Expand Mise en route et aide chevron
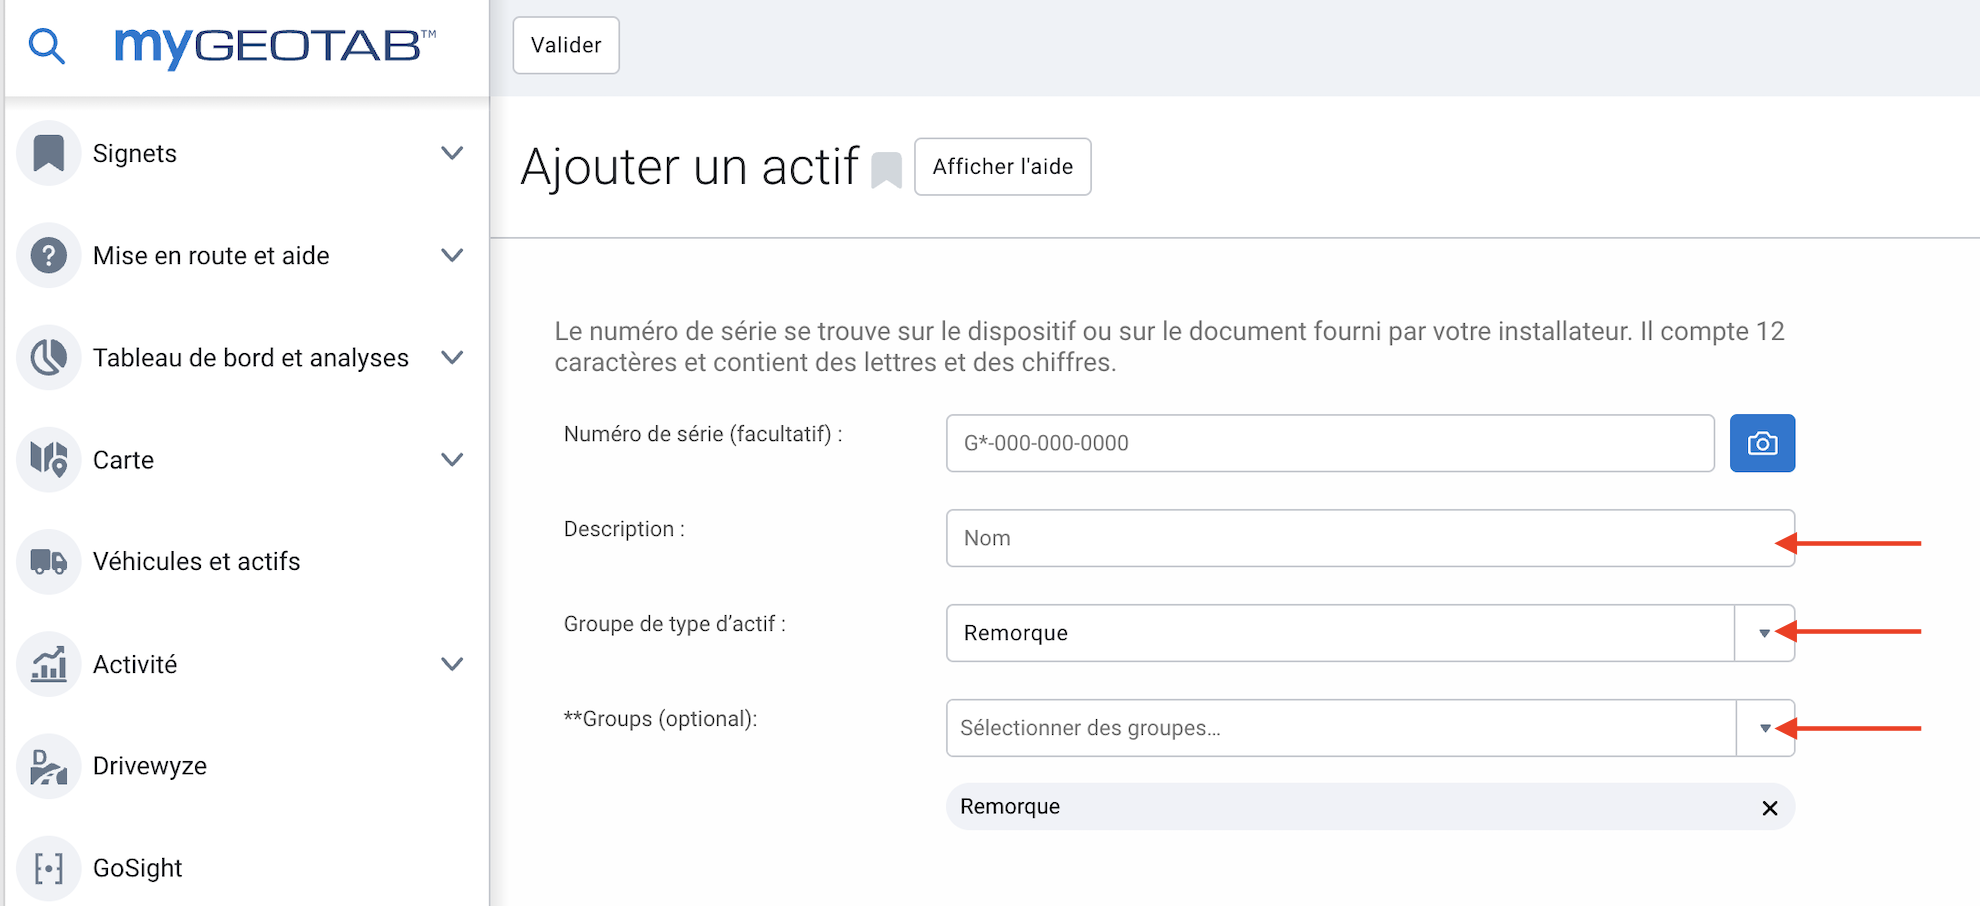The height and width of the screenshot is (906, 1980). (x=452, y=255)
